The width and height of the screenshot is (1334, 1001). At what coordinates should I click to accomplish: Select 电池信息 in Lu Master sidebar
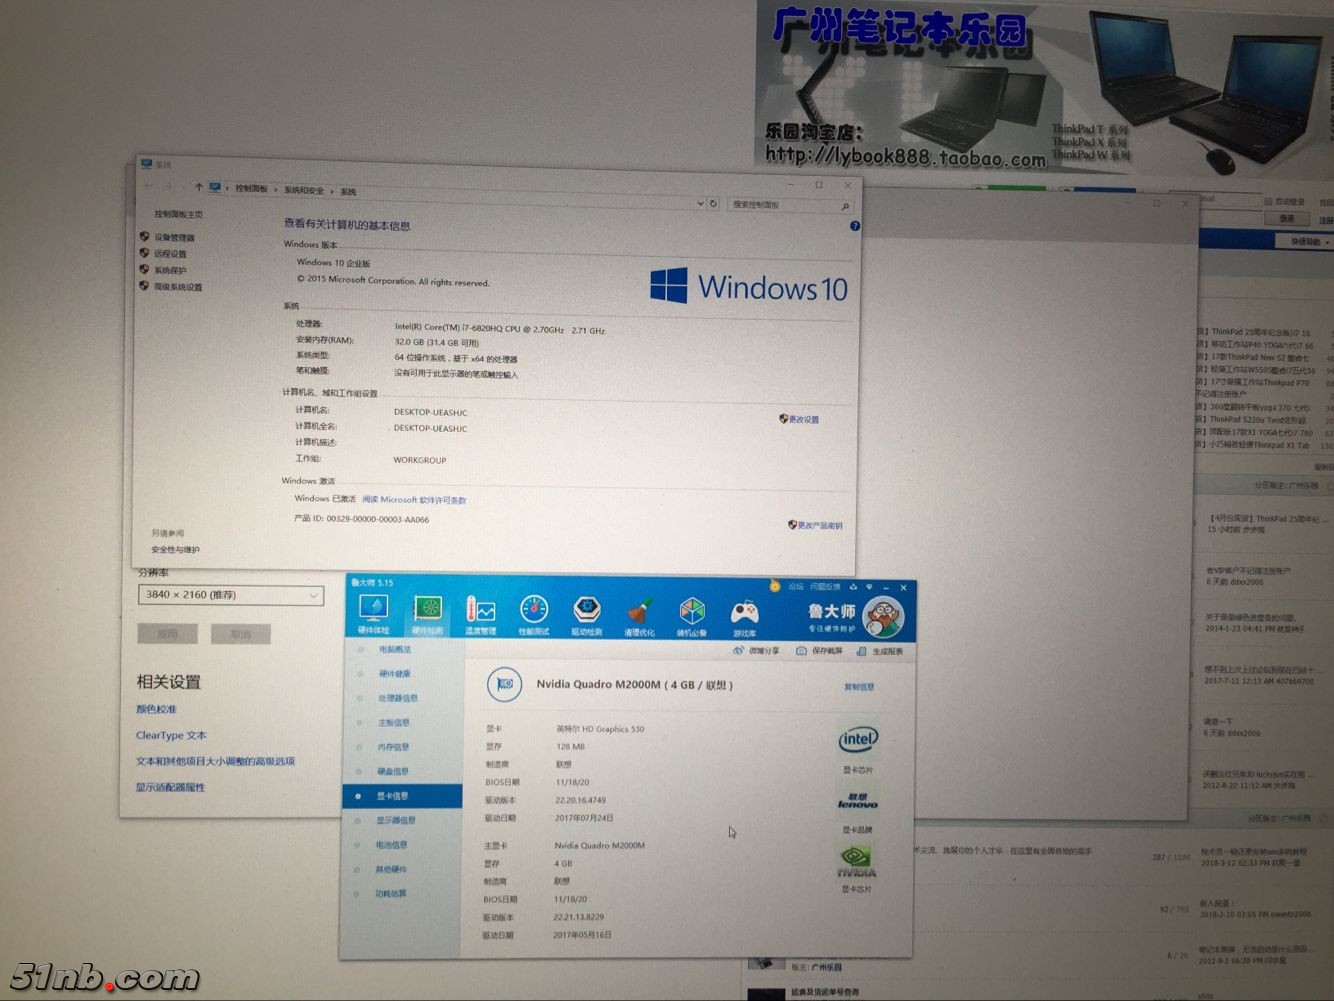pos(391,845)
